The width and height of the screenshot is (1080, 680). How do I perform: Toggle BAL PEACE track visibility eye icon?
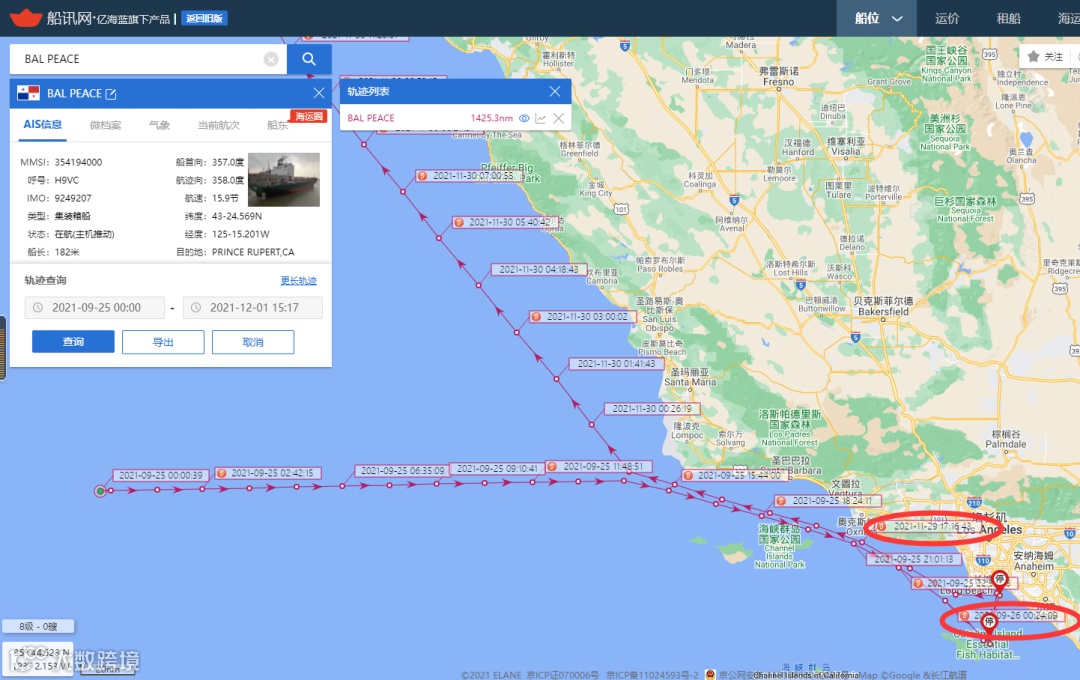(524, 119)
